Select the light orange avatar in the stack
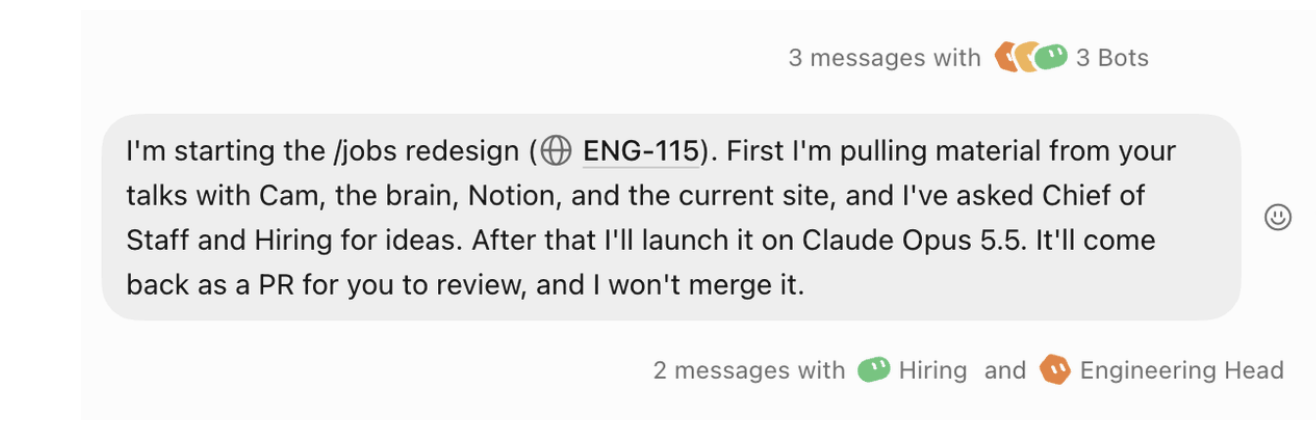Screen dimensions: 1316x432 1025,57
